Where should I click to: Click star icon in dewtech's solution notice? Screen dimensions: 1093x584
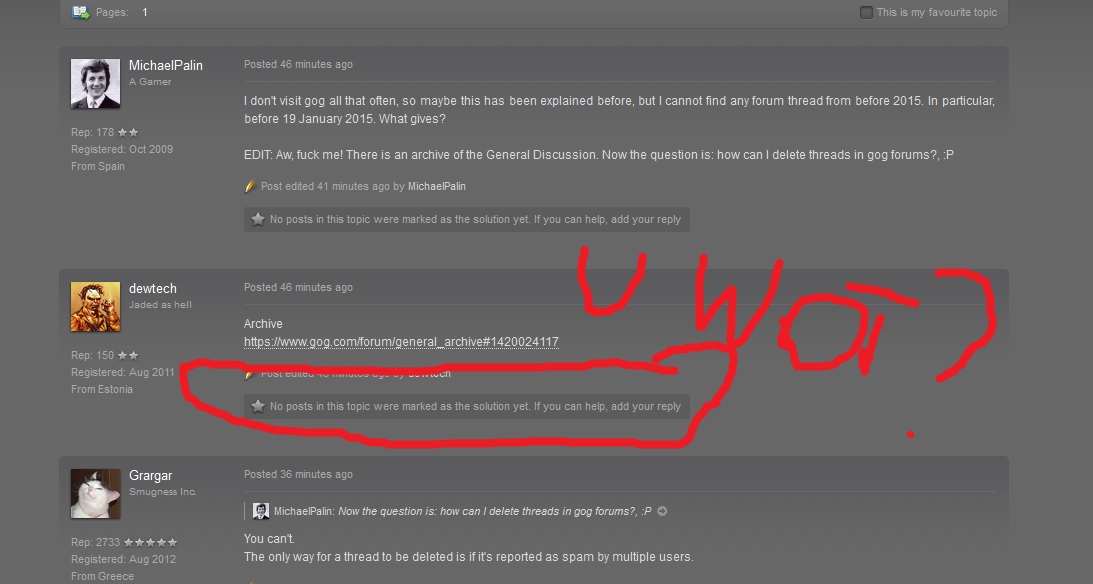tap(258, 406)
